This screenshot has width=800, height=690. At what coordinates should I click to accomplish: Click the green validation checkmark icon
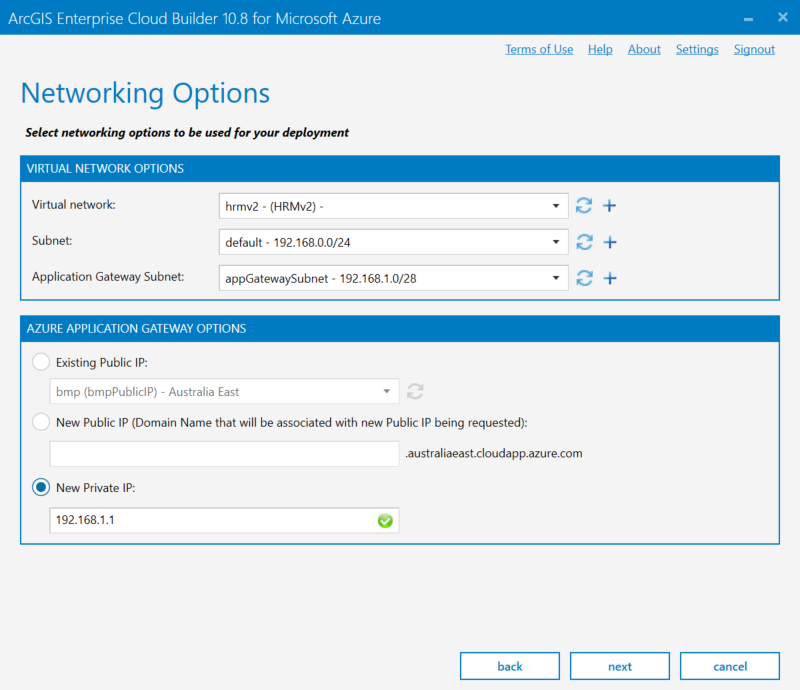tap(385, 521)
